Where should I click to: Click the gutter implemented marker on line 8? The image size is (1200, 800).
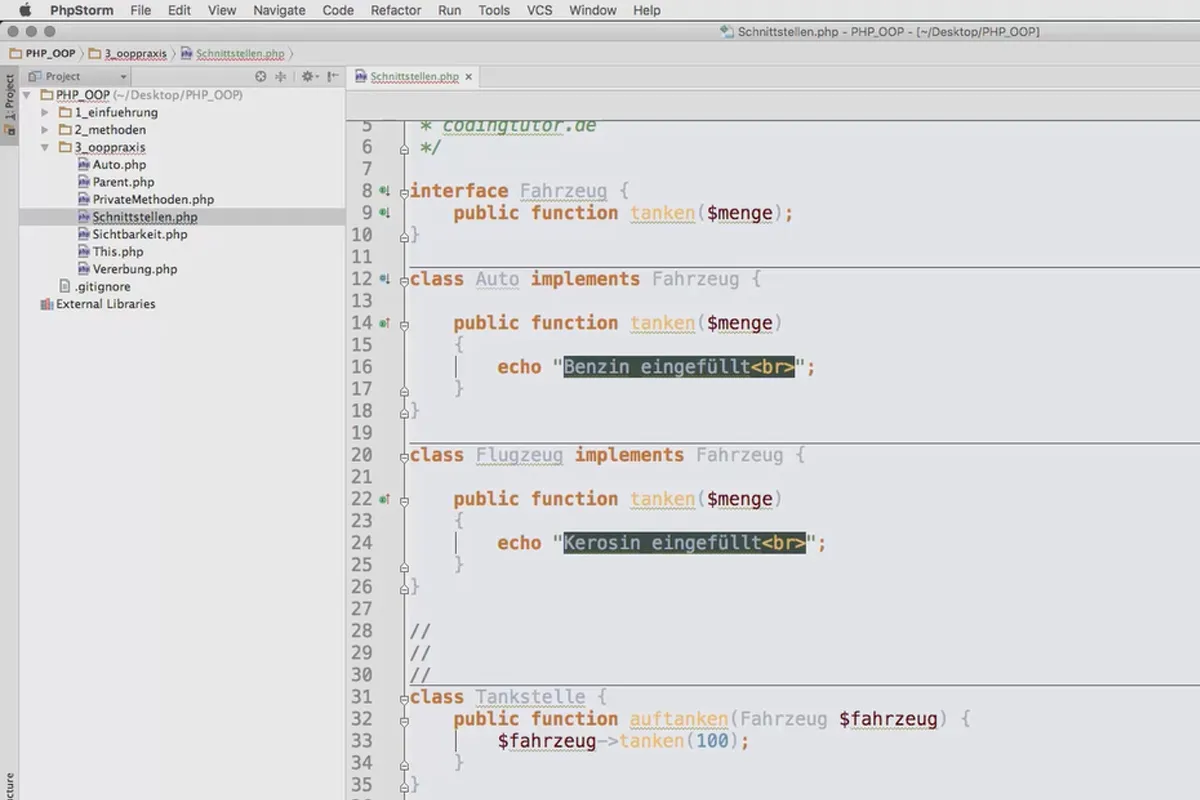coord(385,191)
